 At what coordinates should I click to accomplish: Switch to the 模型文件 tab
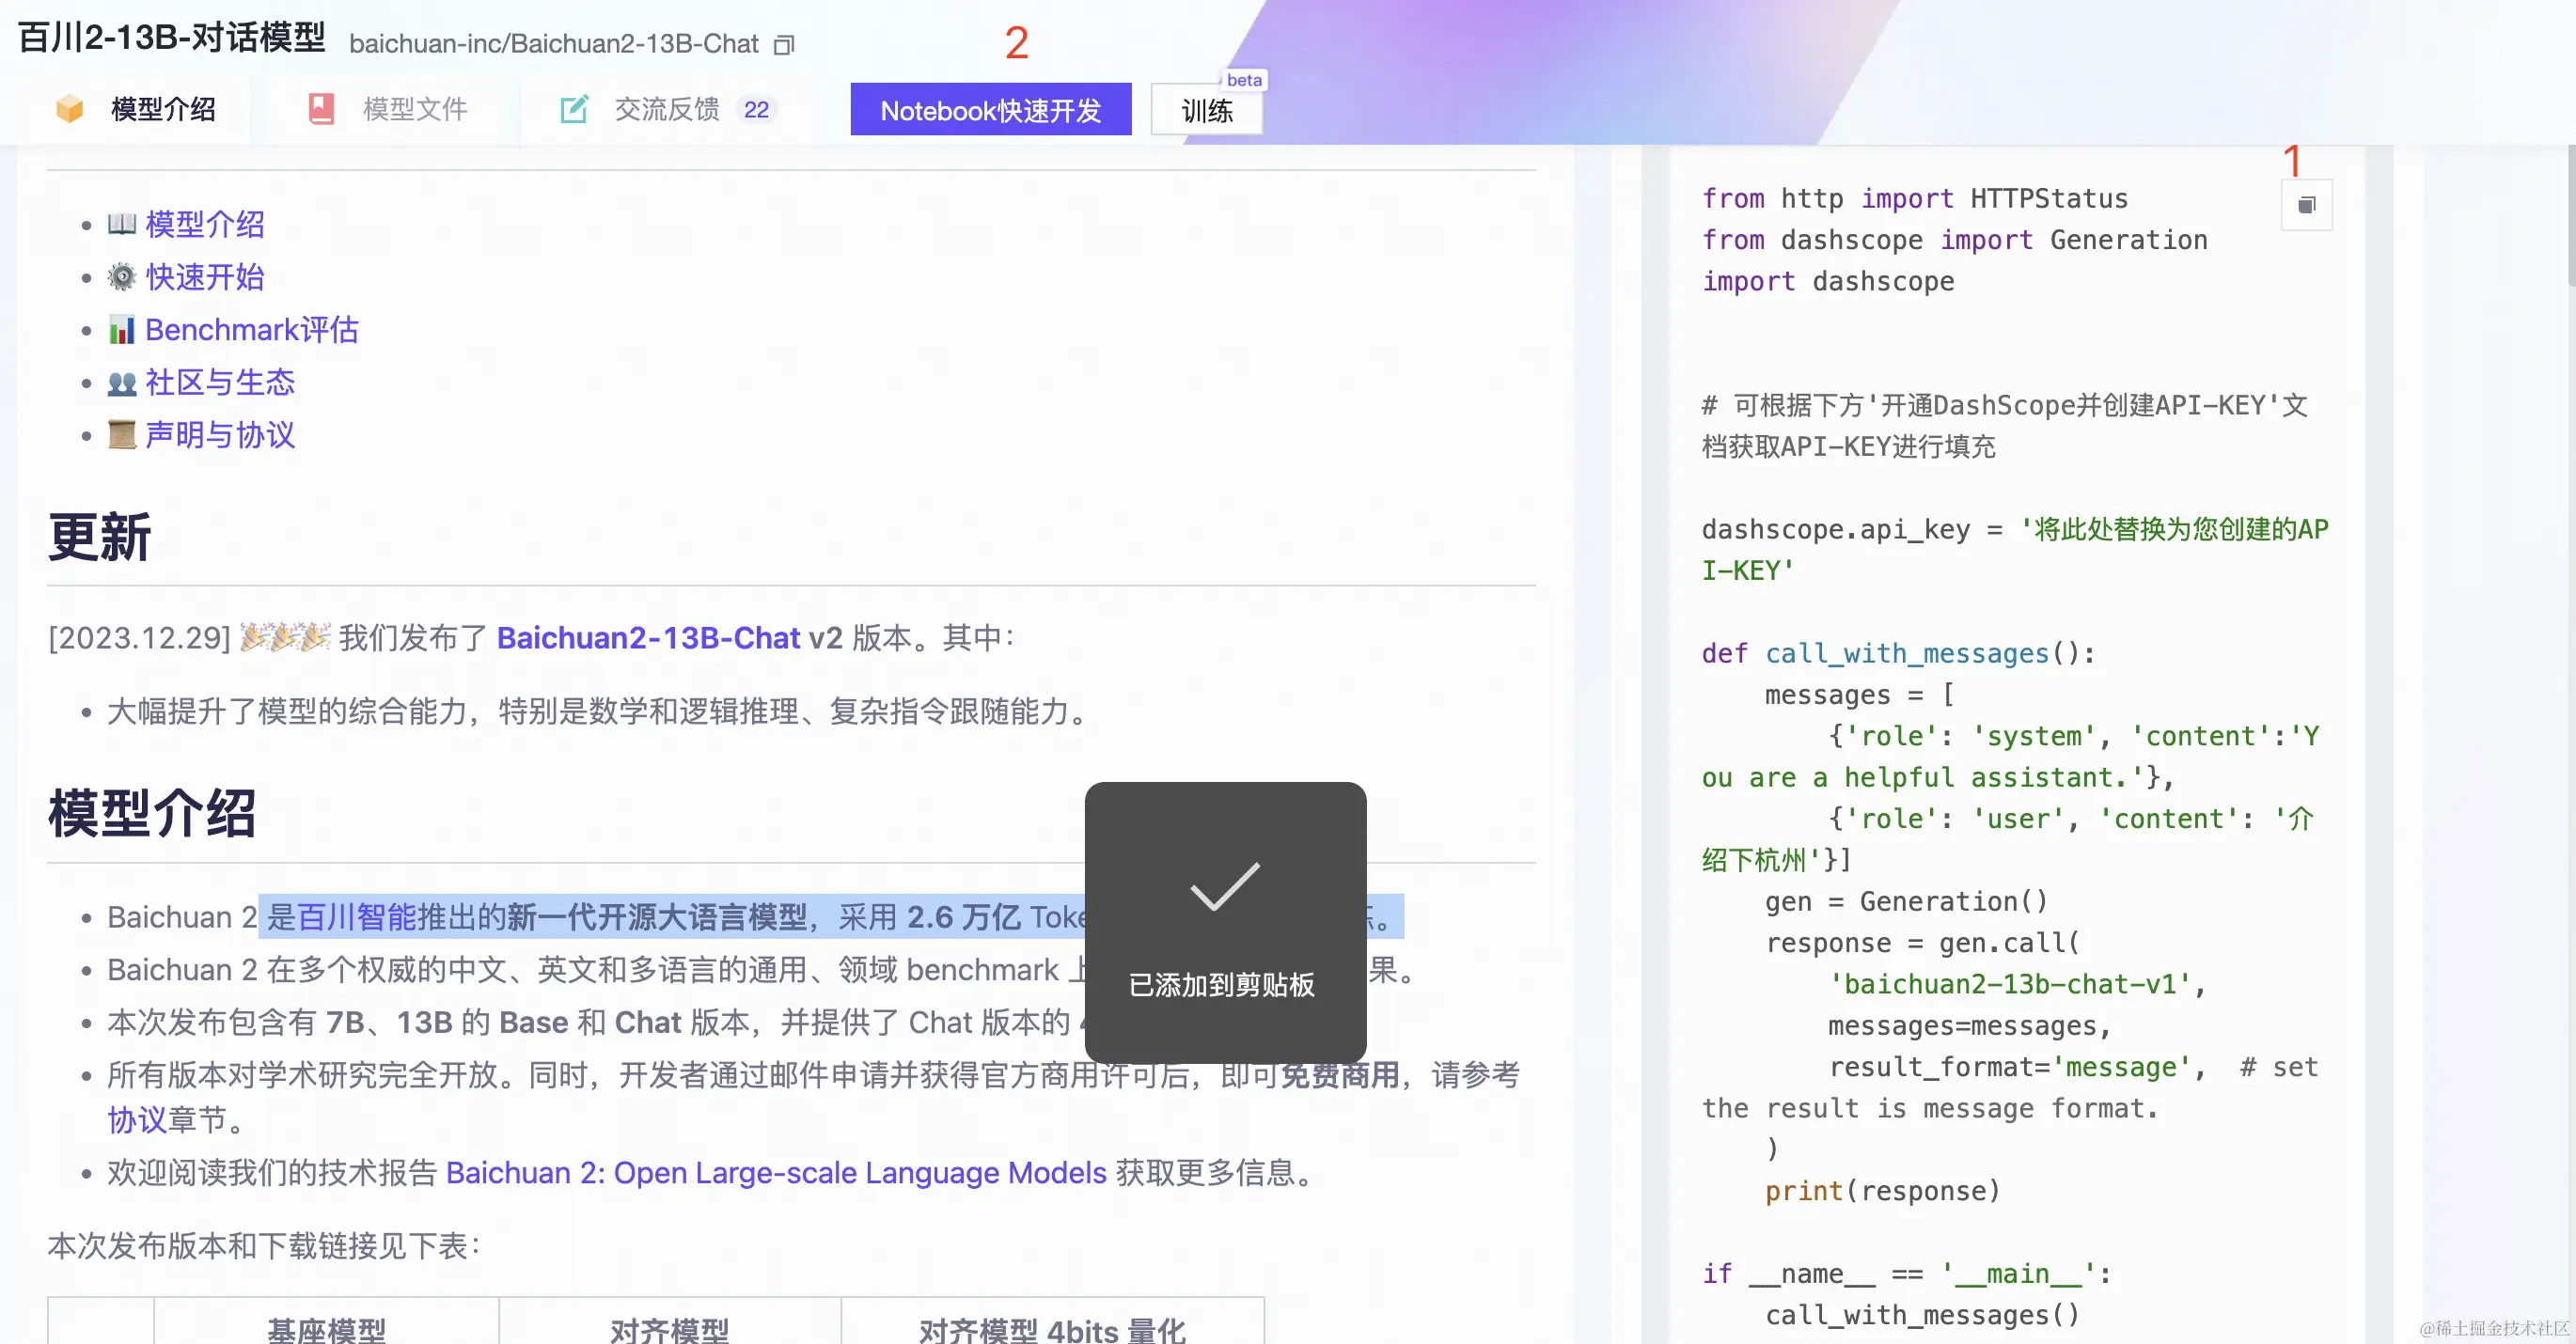point(414,109)
